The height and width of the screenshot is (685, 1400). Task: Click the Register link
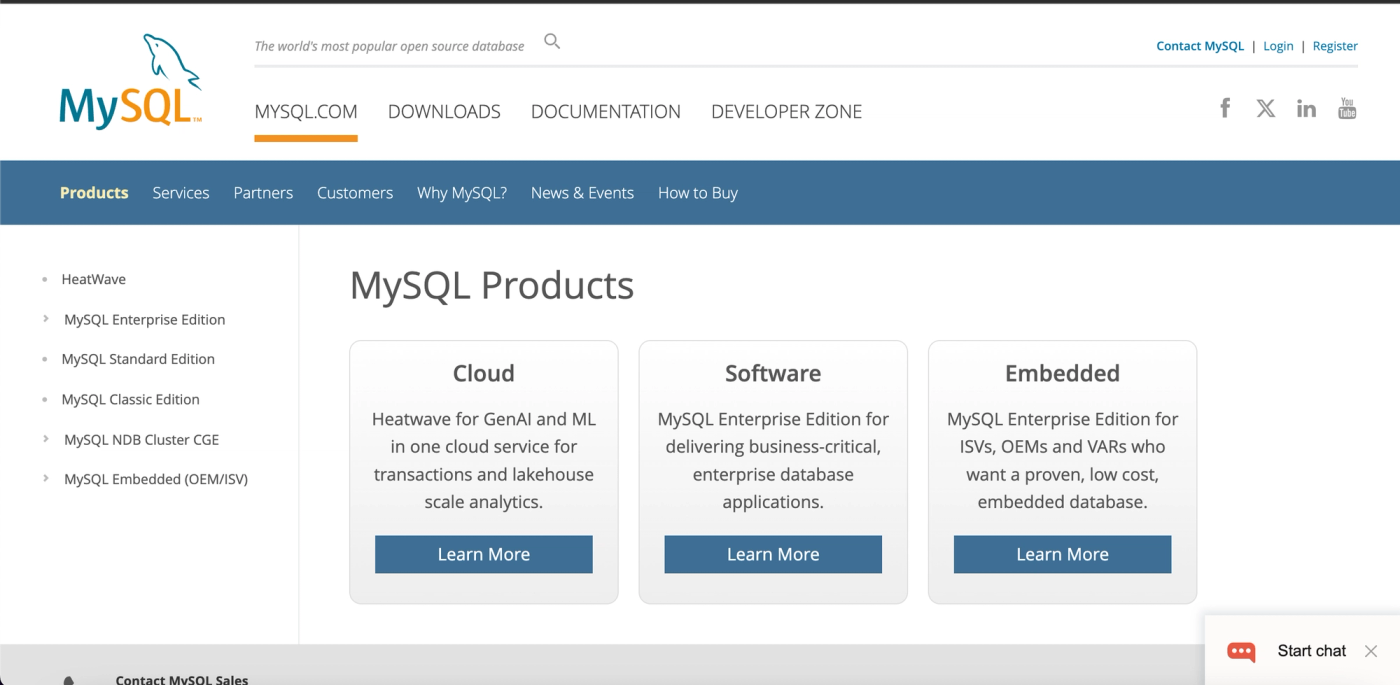coord(1335,46)
